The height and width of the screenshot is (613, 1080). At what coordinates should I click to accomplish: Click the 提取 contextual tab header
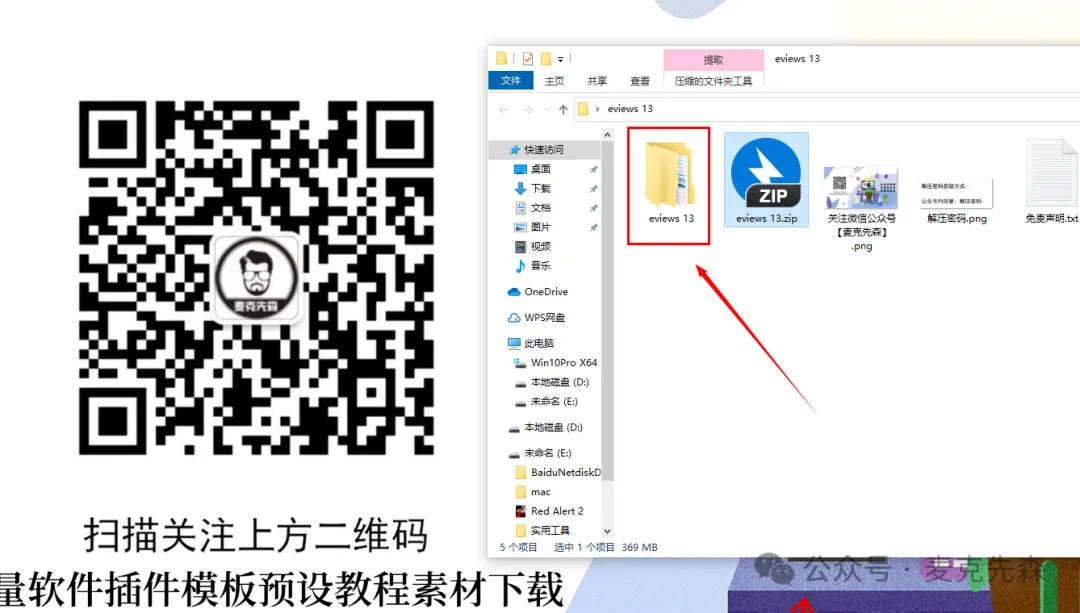(x=714, y=60)
